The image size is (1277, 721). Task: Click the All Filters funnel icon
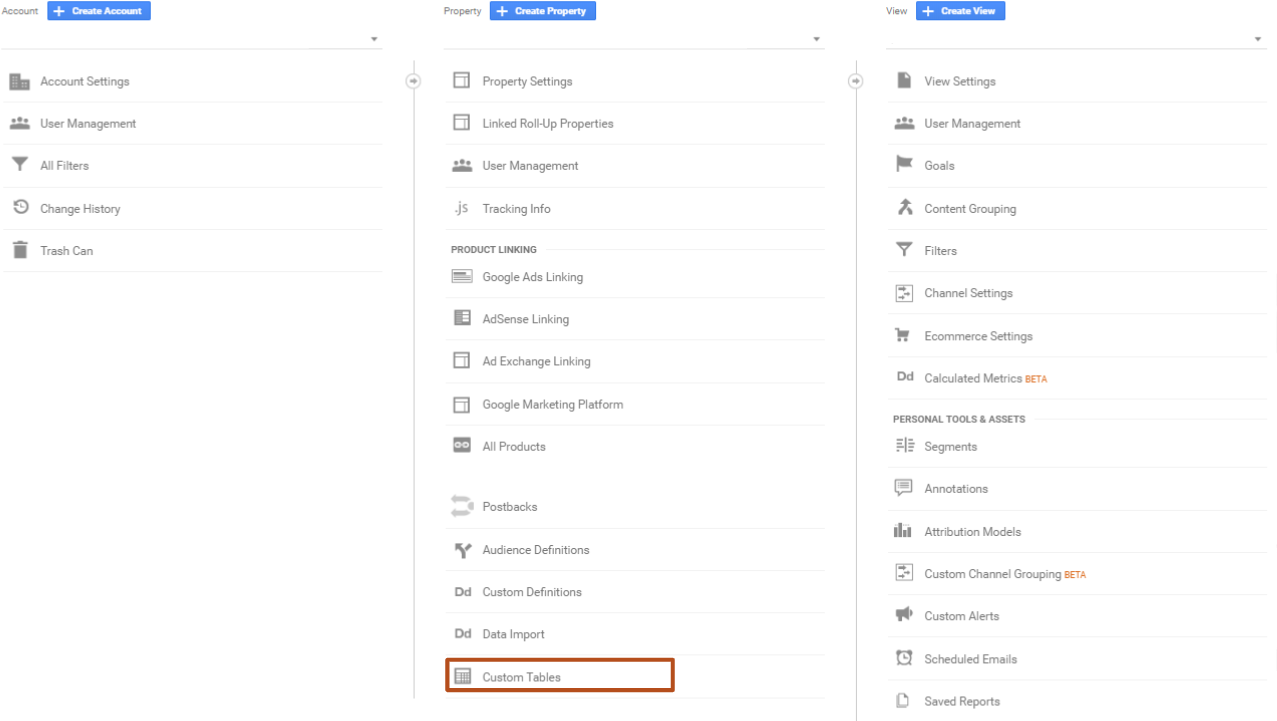[20, 165]
